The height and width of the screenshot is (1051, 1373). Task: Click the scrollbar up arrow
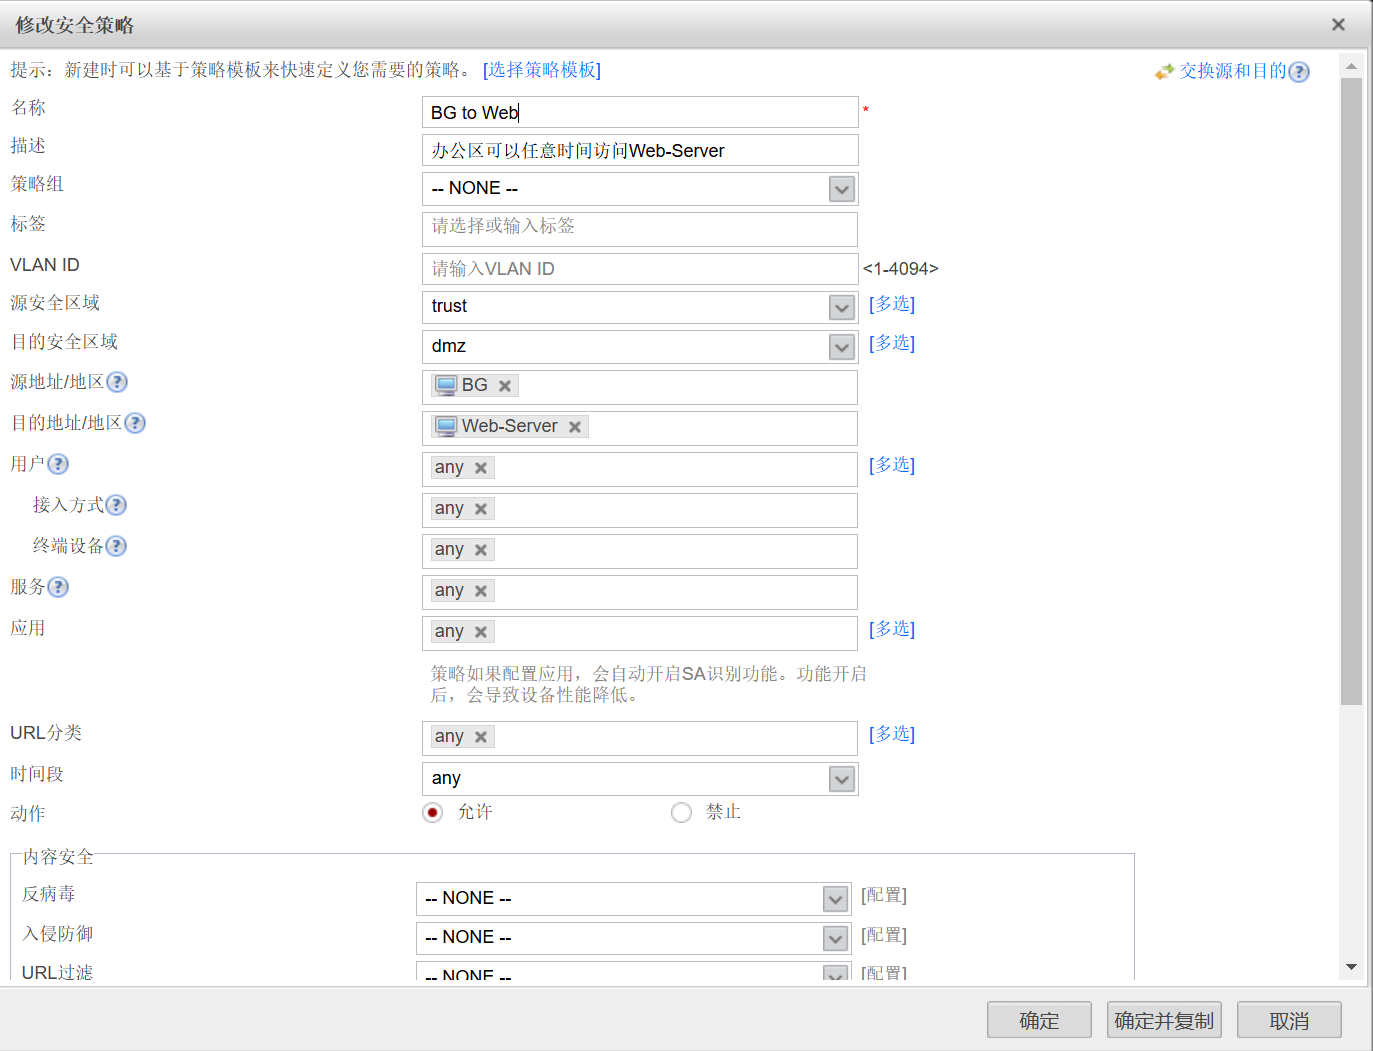[1351, 67]
